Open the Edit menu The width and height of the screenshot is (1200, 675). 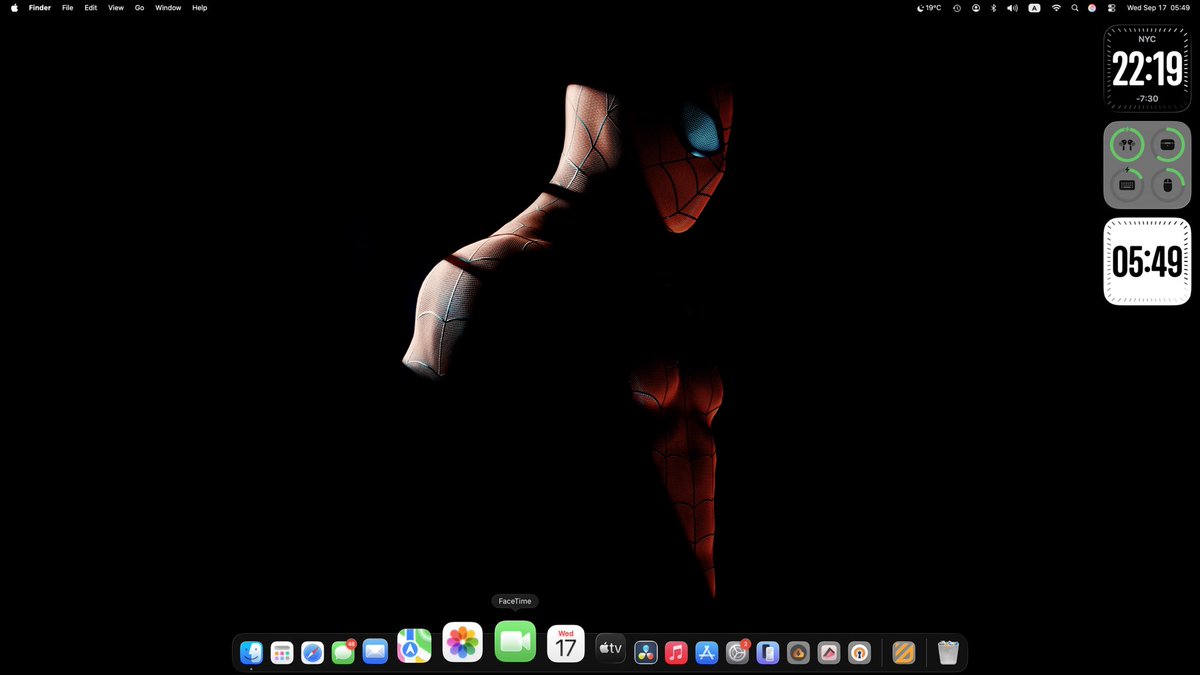tap(91, 7)
